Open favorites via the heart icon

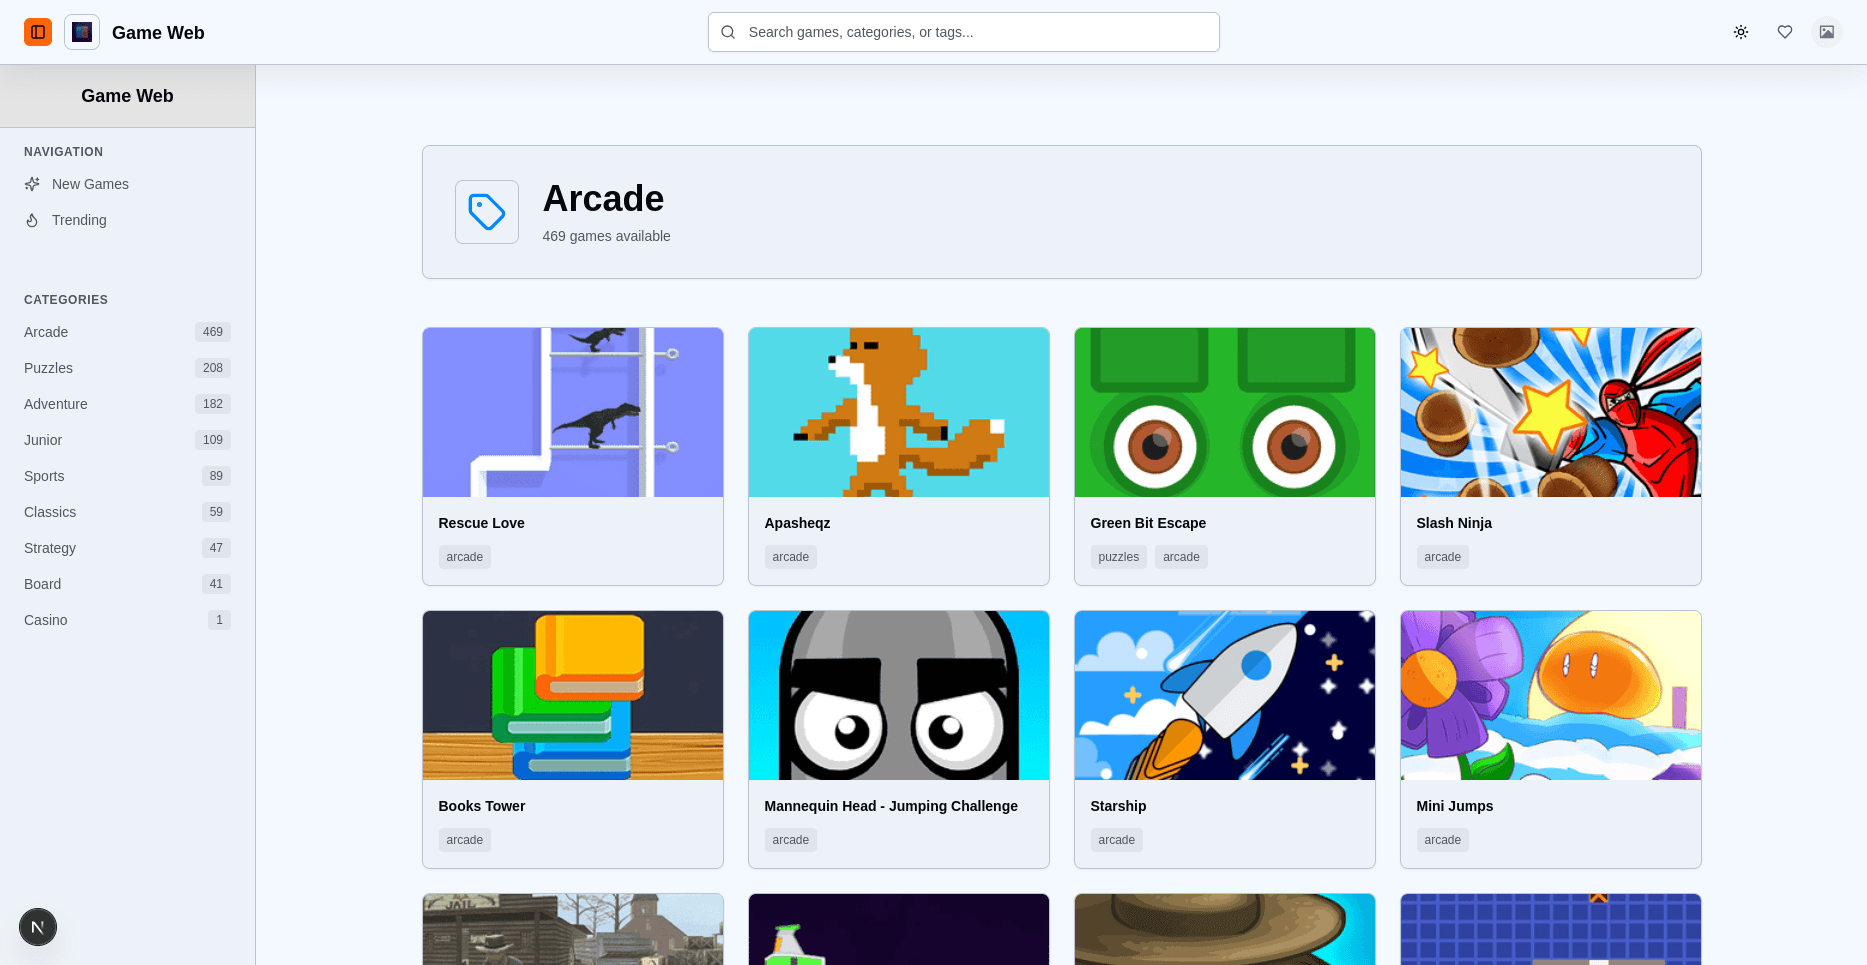(1785, 31)
